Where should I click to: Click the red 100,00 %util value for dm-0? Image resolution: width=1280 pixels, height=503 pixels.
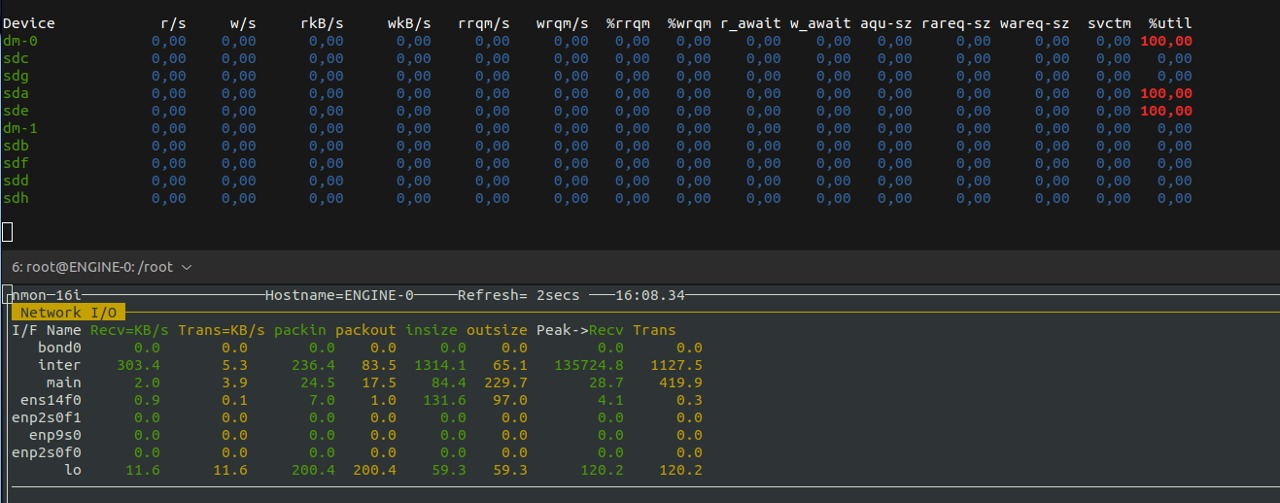point(1166,41)
